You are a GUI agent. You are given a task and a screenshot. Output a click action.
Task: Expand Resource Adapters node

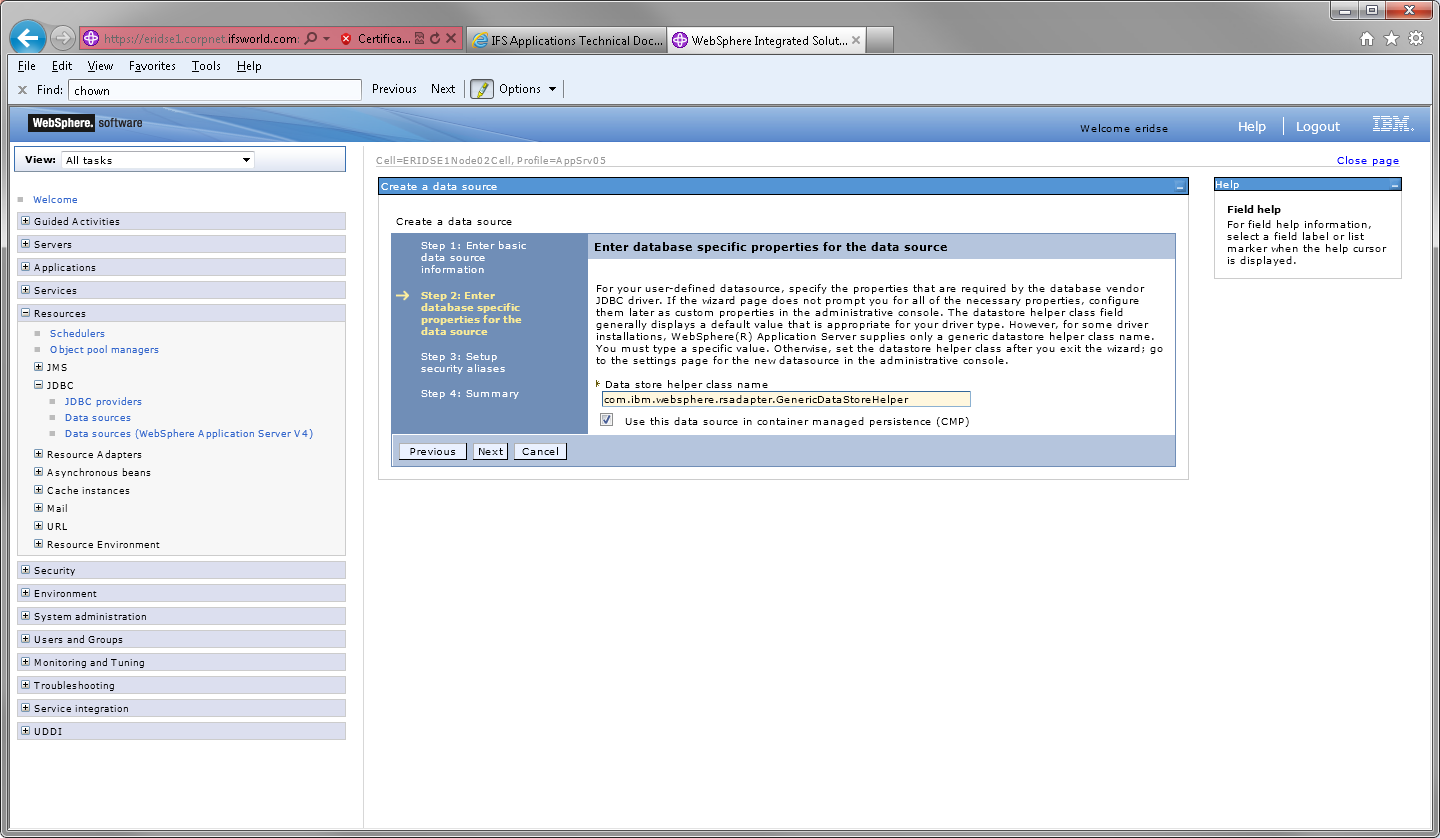click(38, 454)
